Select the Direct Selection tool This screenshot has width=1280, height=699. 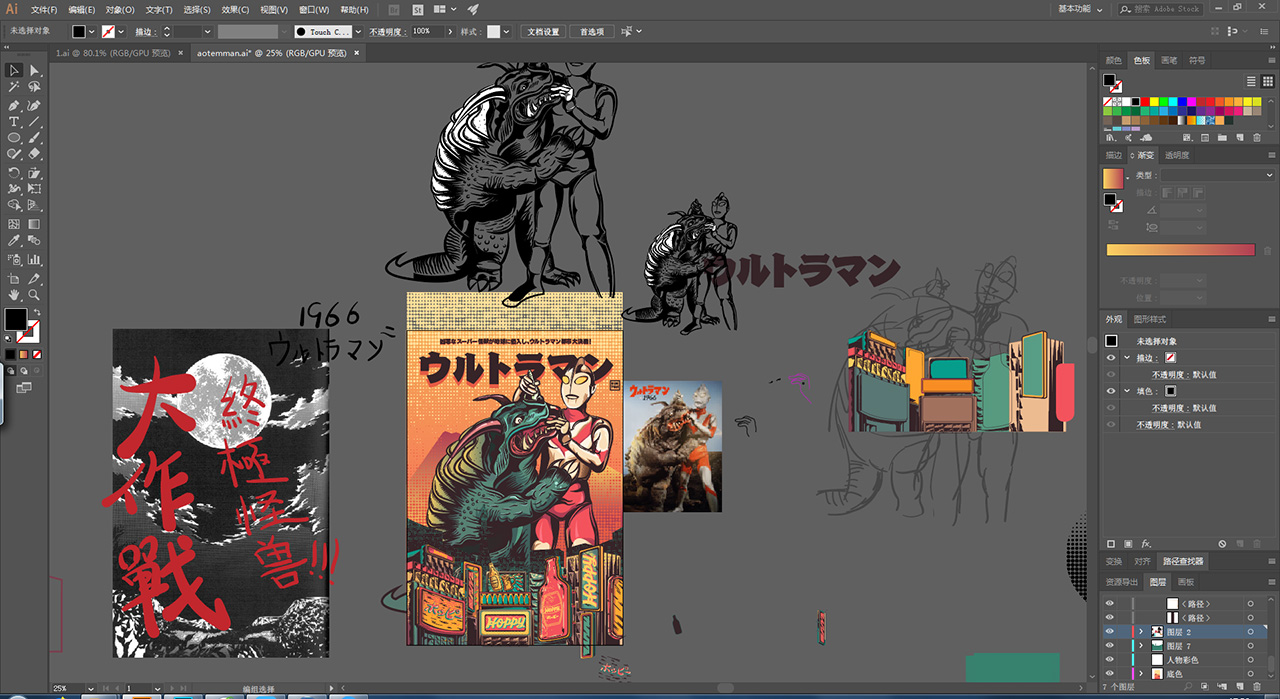tap(34, 70)
